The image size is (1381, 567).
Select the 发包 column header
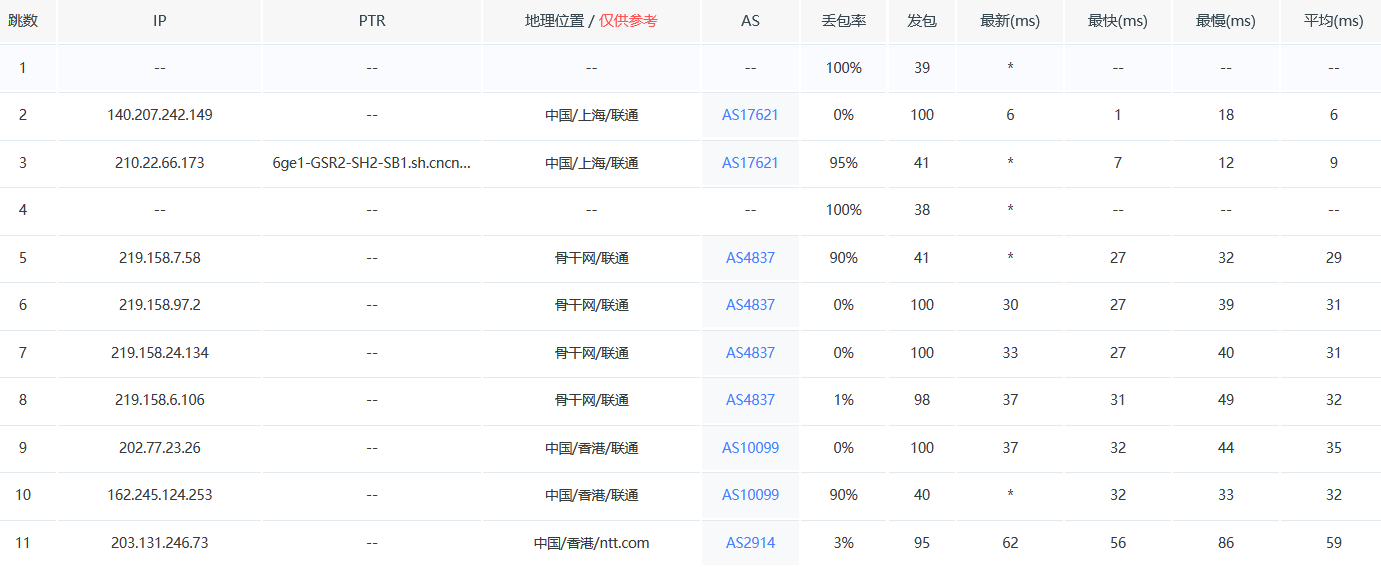[922, 21]
